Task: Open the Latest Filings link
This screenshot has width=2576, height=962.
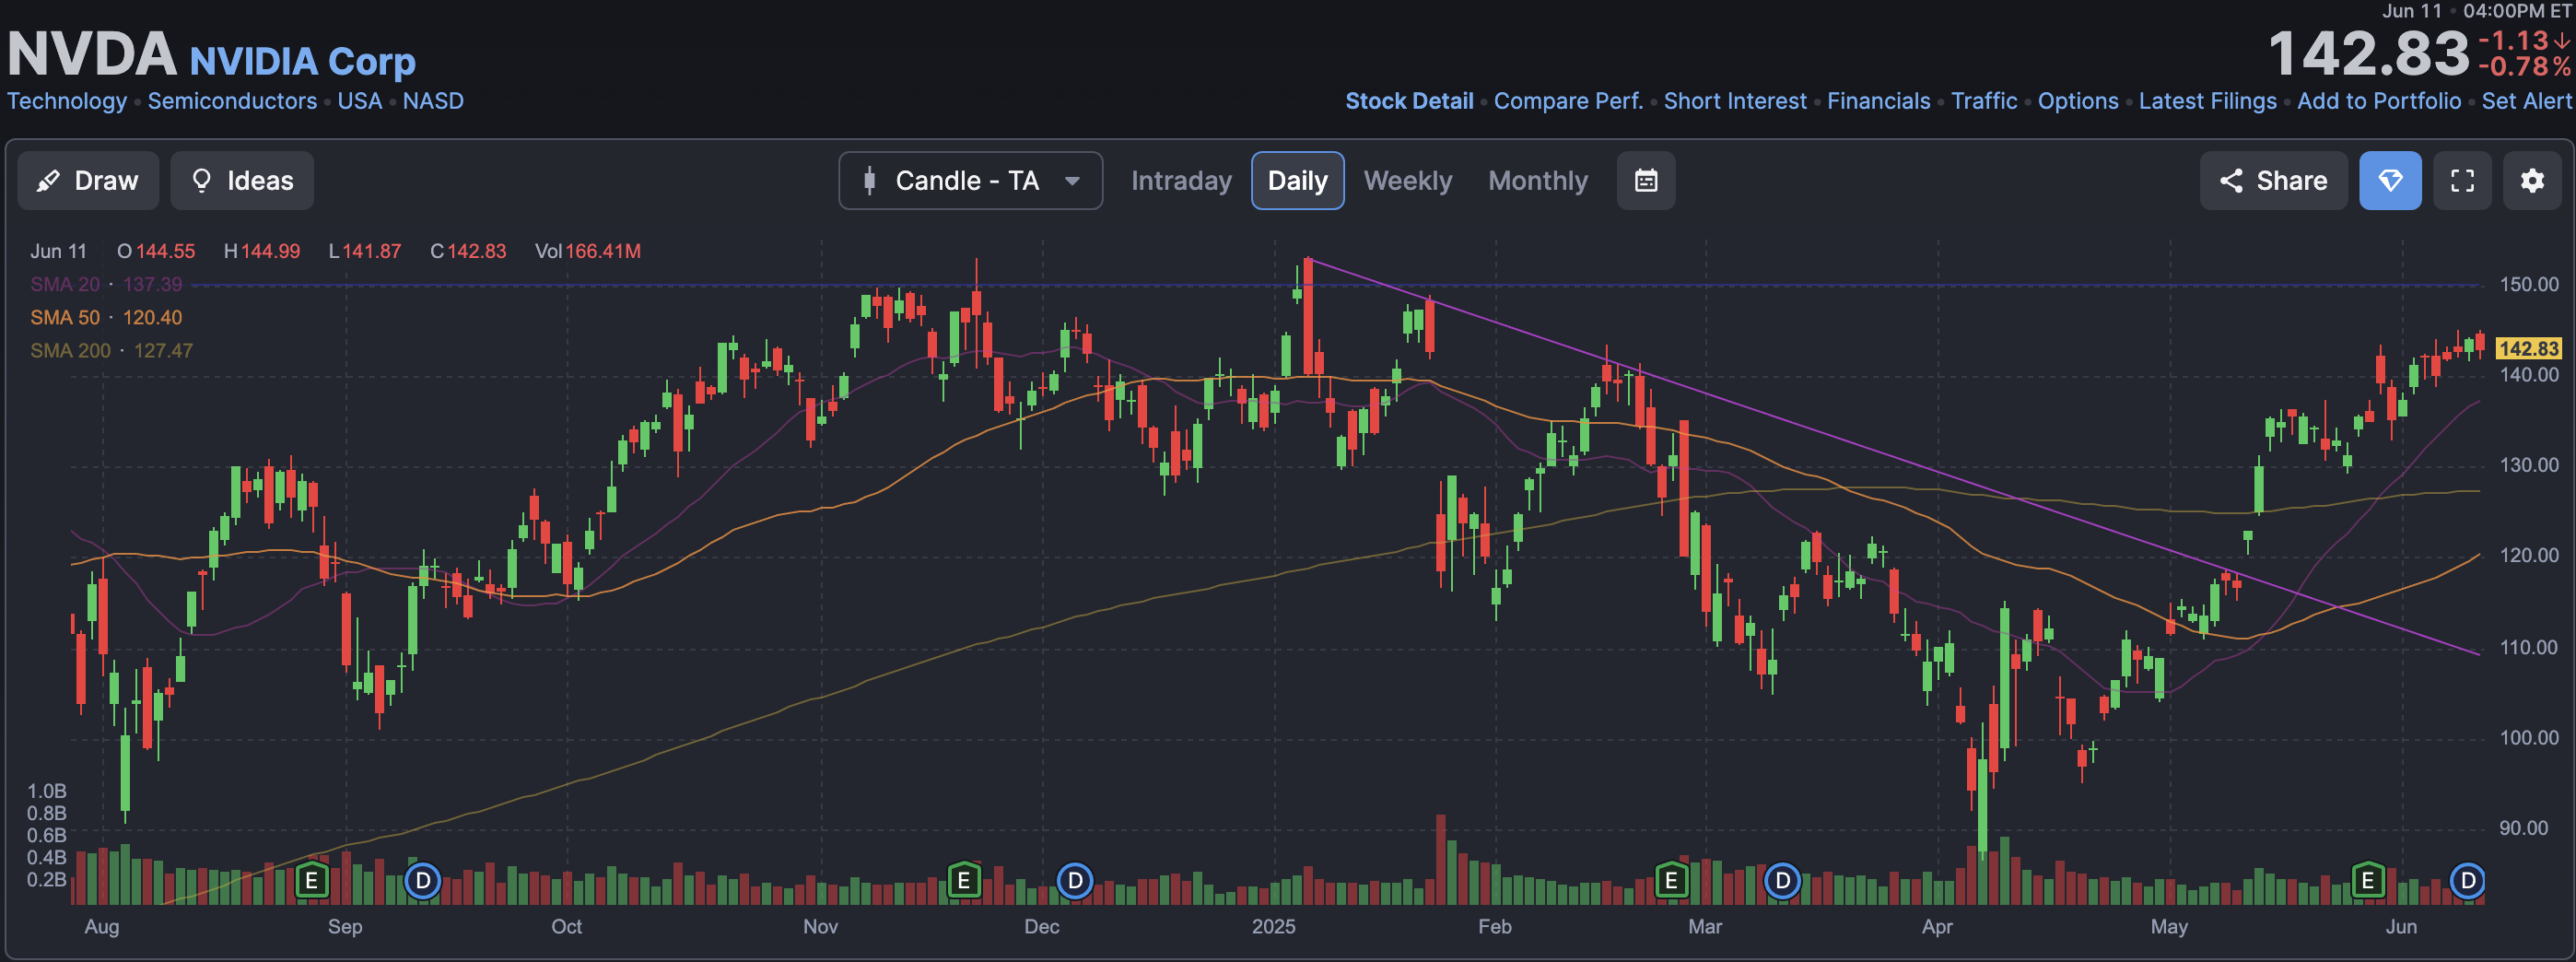Action: (x=2207, y=101)
